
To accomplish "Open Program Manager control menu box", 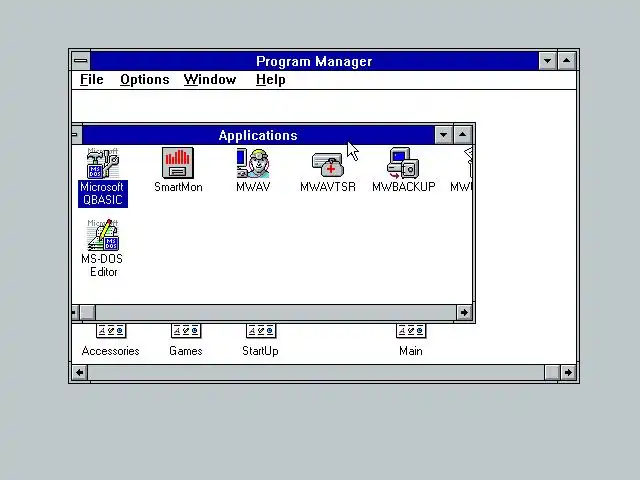I will point(81,61).
